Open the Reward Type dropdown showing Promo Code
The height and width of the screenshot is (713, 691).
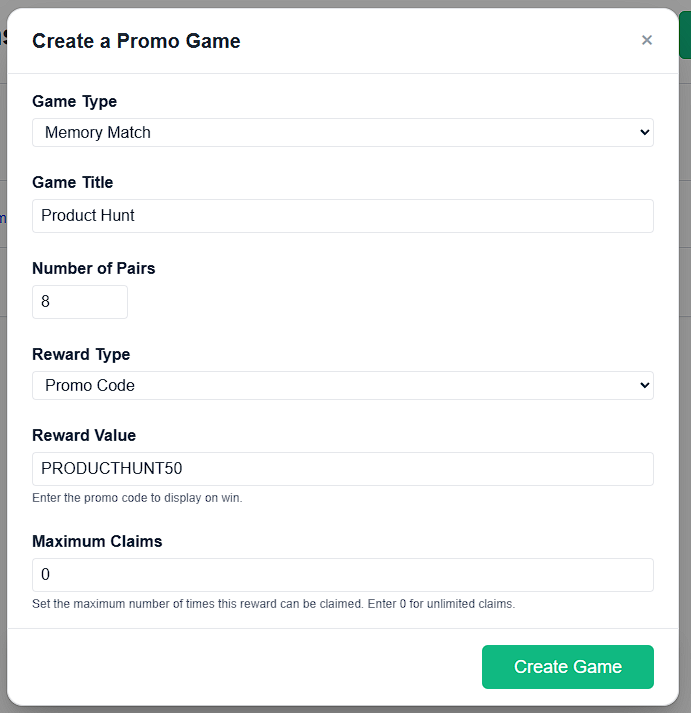[343, 386]
